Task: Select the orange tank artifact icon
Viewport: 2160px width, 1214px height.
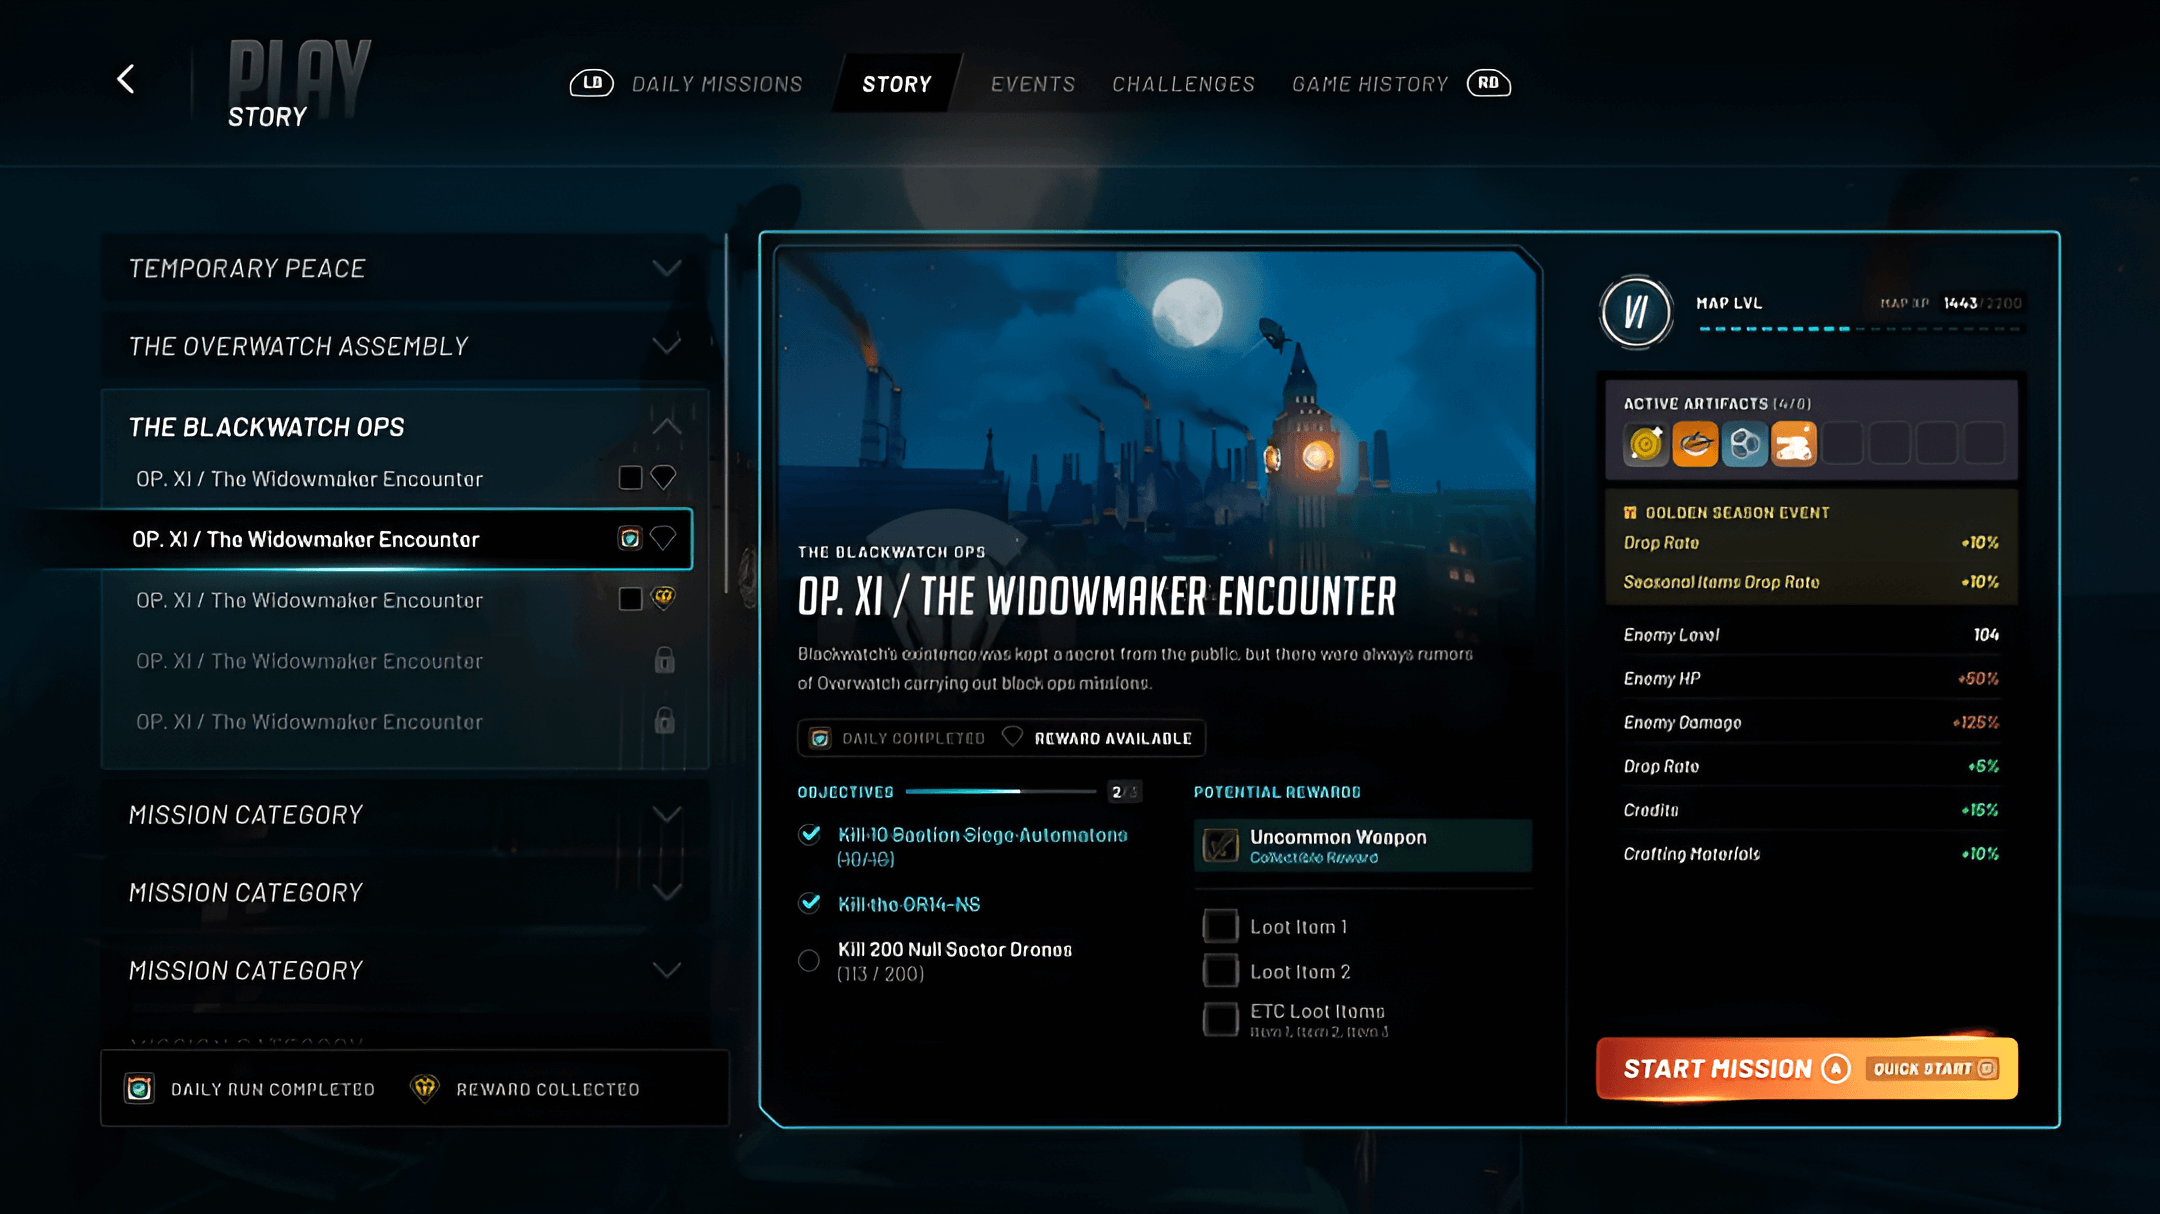Action: [x=1793, y=444]
